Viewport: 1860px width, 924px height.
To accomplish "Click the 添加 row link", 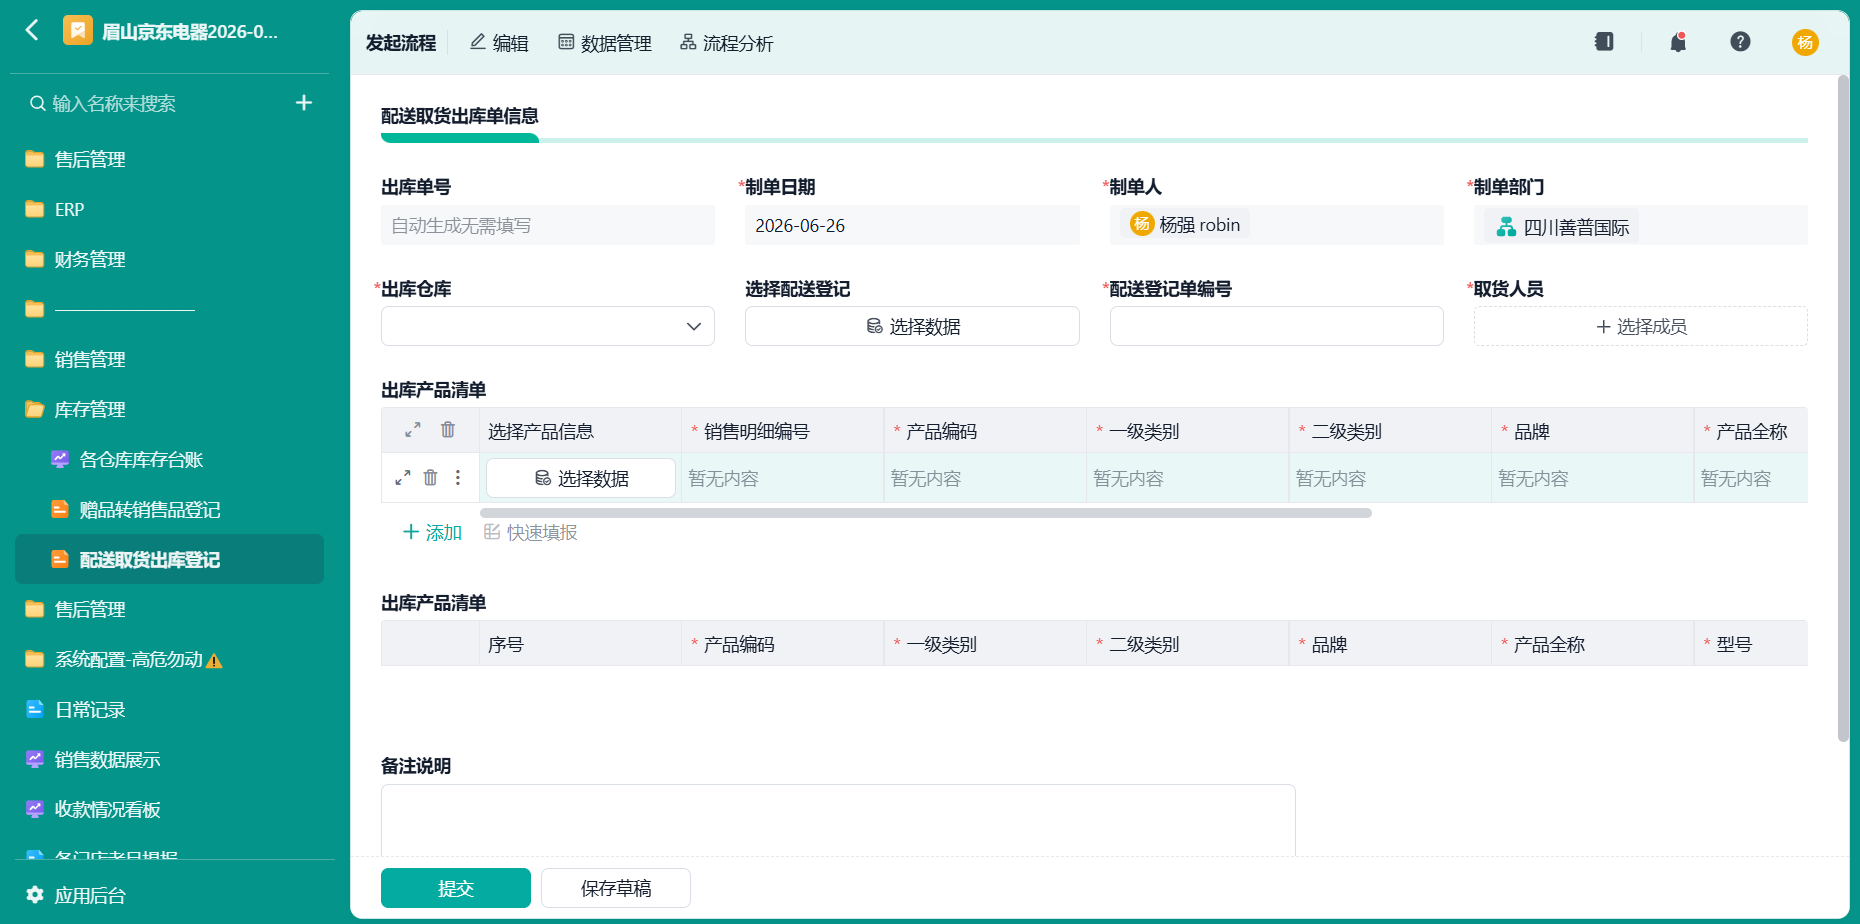I will [432, 532].
